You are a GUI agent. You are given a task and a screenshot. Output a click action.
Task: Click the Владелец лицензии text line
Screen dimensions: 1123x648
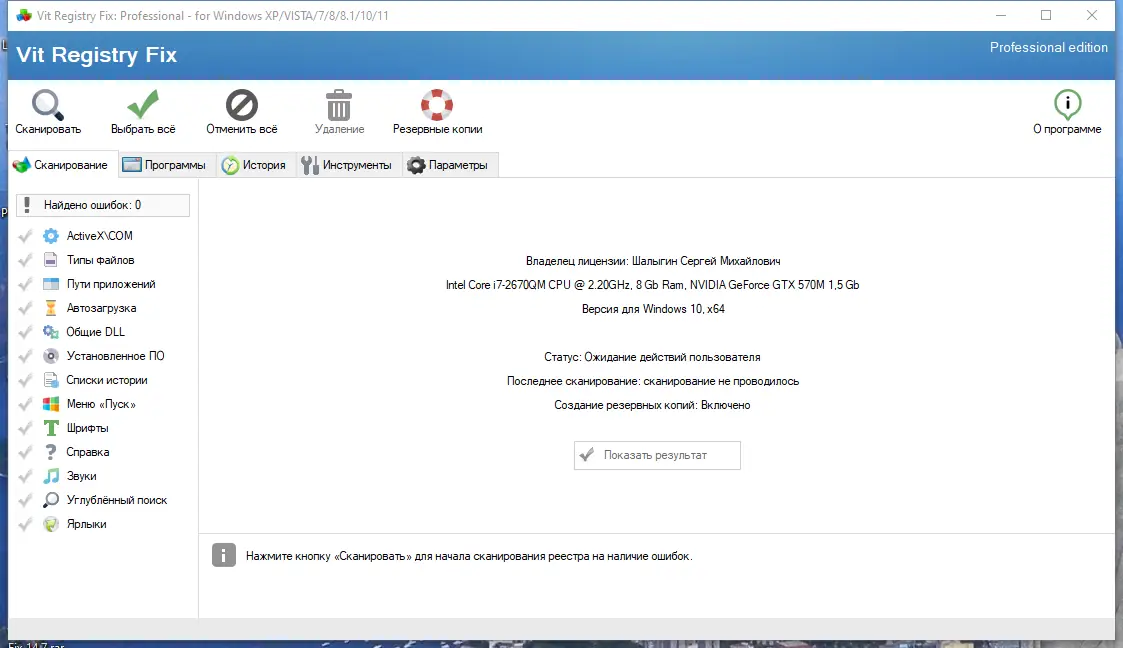point(652,261)
